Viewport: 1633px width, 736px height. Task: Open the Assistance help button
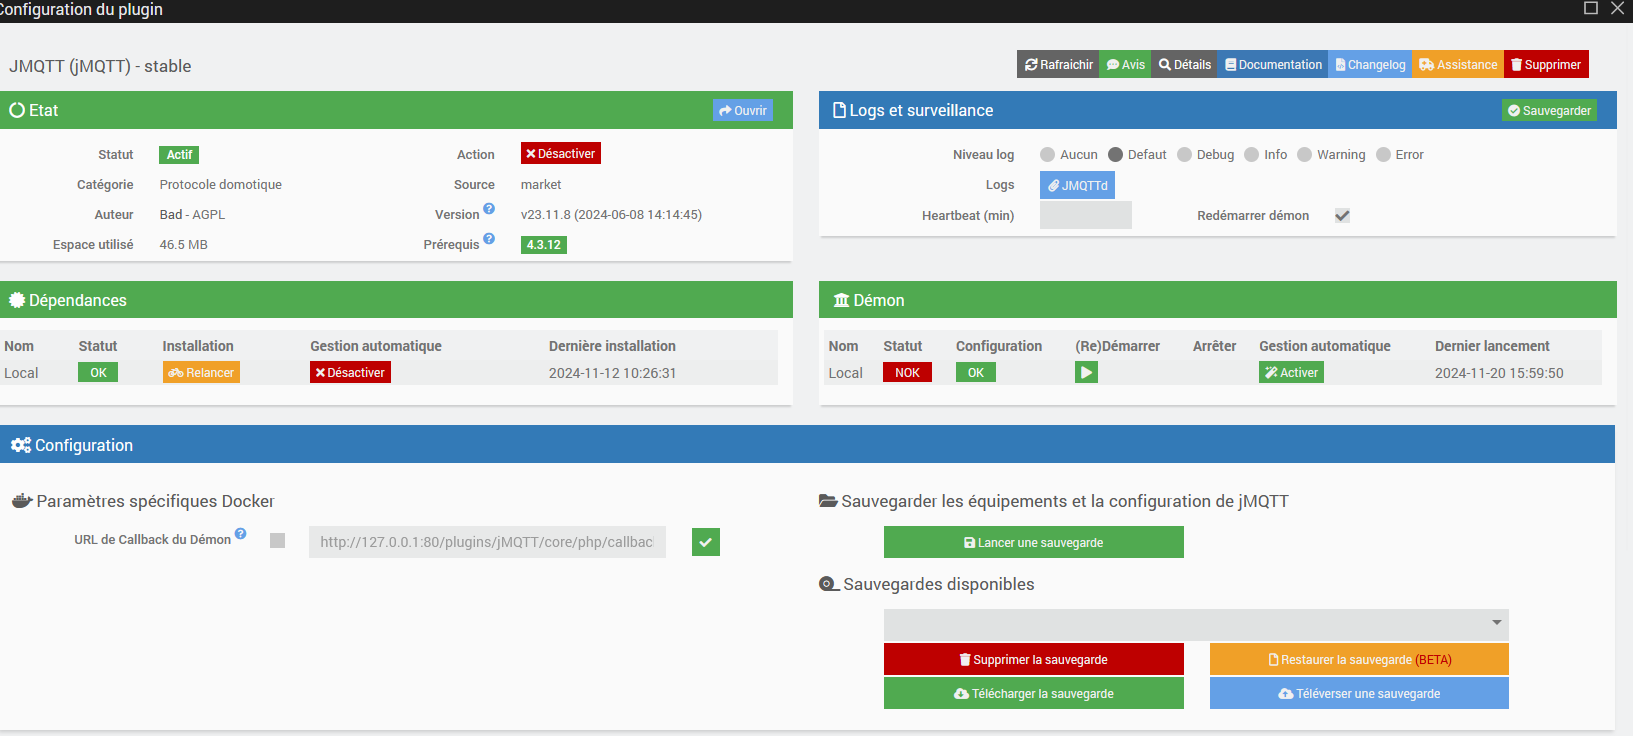(1458, 64)
